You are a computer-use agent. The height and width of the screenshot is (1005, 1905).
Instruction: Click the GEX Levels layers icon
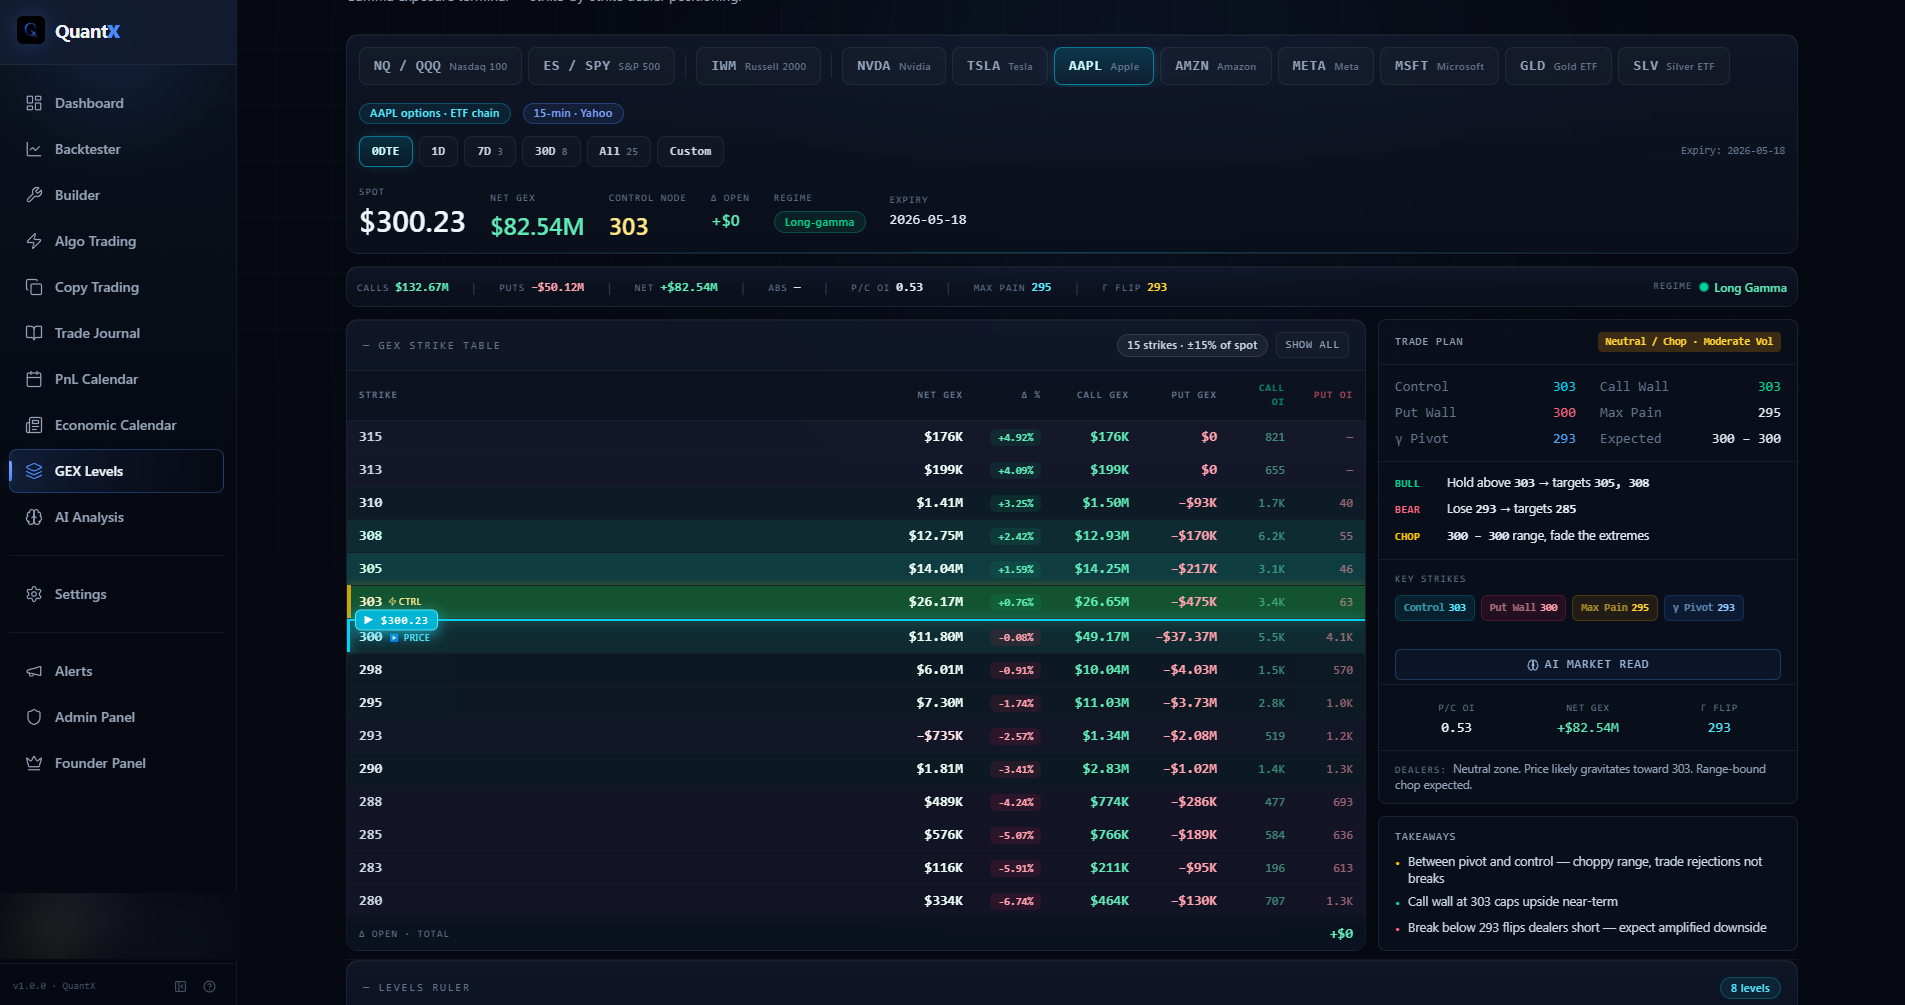pos(34,471)
